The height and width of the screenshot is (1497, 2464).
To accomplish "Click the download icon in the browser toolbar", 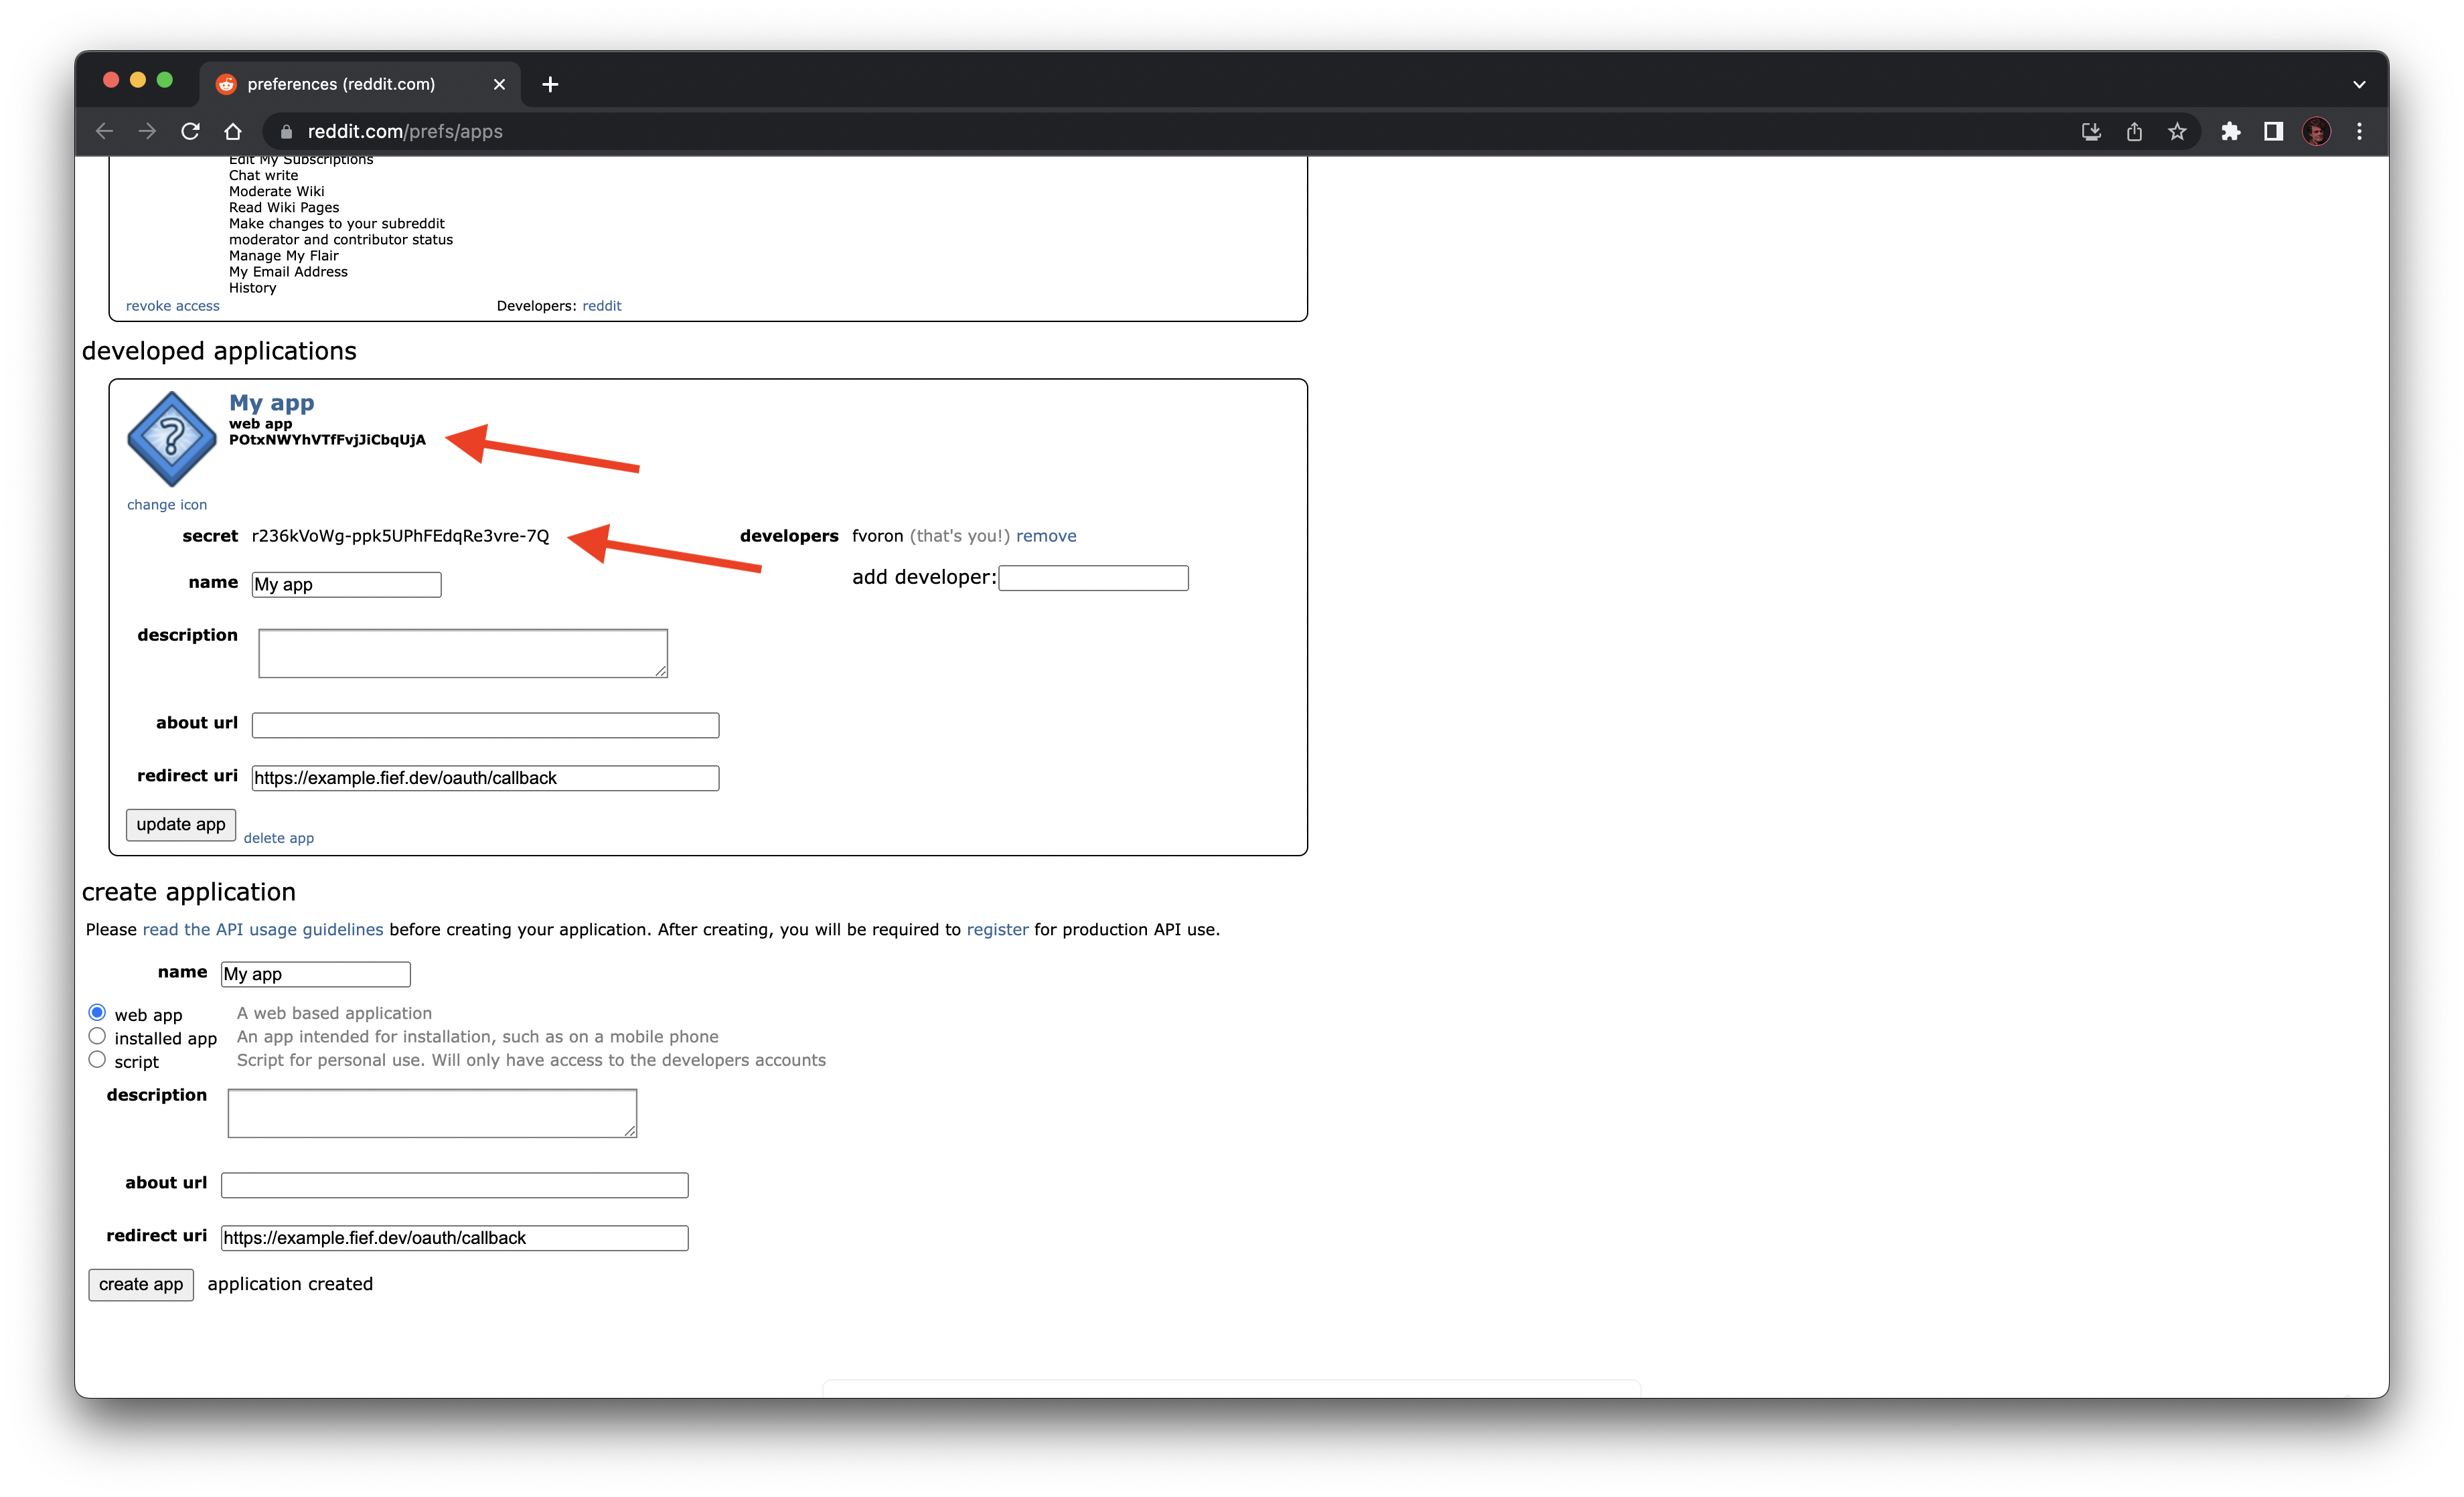I will (x=2090, y=131).
